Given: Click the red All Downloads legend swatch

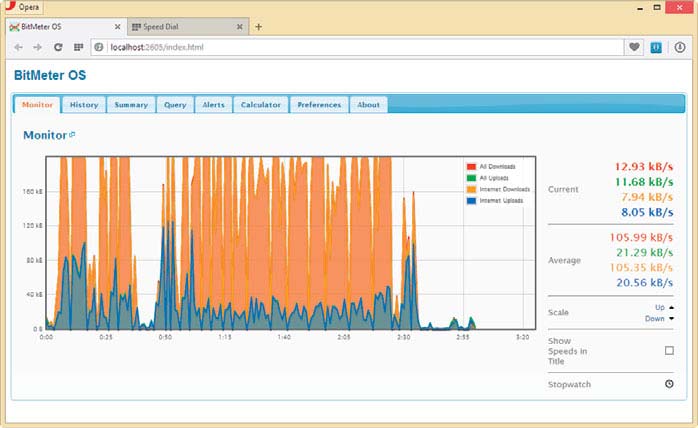Looking at the screenshot, I should pyautogui.click(x=471, y=167).
